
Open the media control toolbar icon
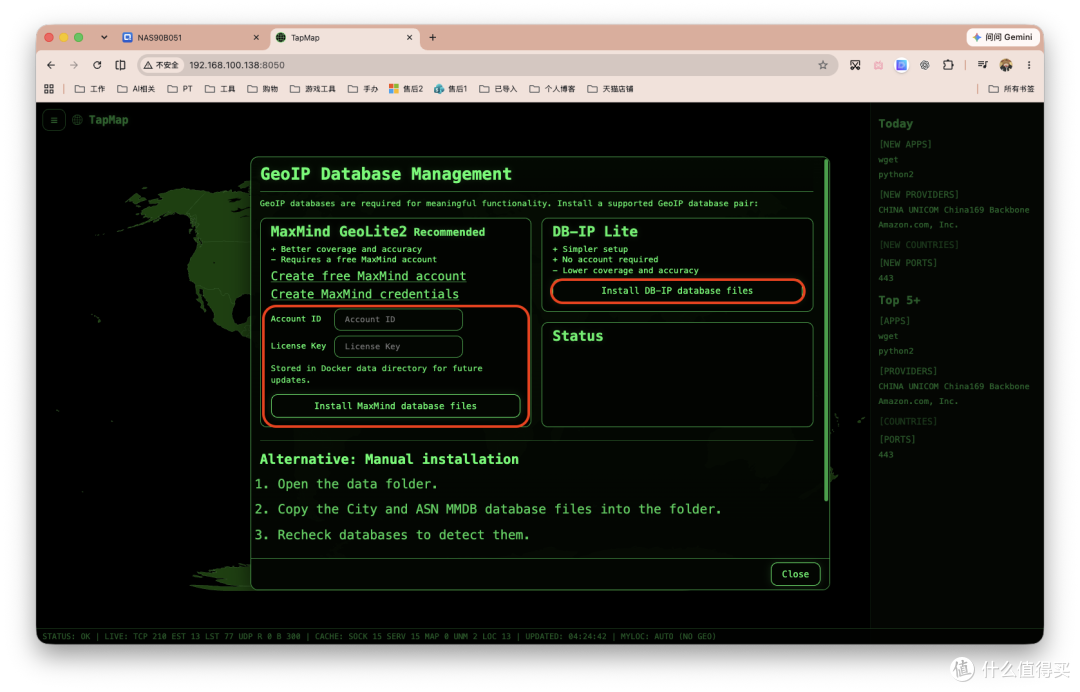click(x=983, y=65)
